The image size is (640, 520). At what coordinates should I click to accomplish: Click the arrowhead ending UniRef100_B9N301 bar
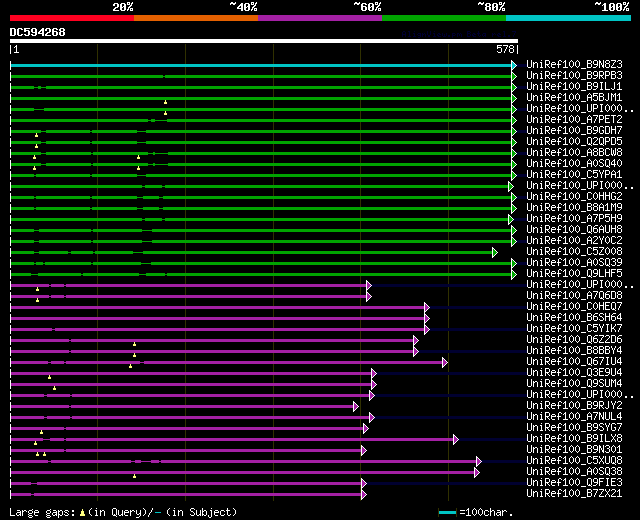point(364,451)
